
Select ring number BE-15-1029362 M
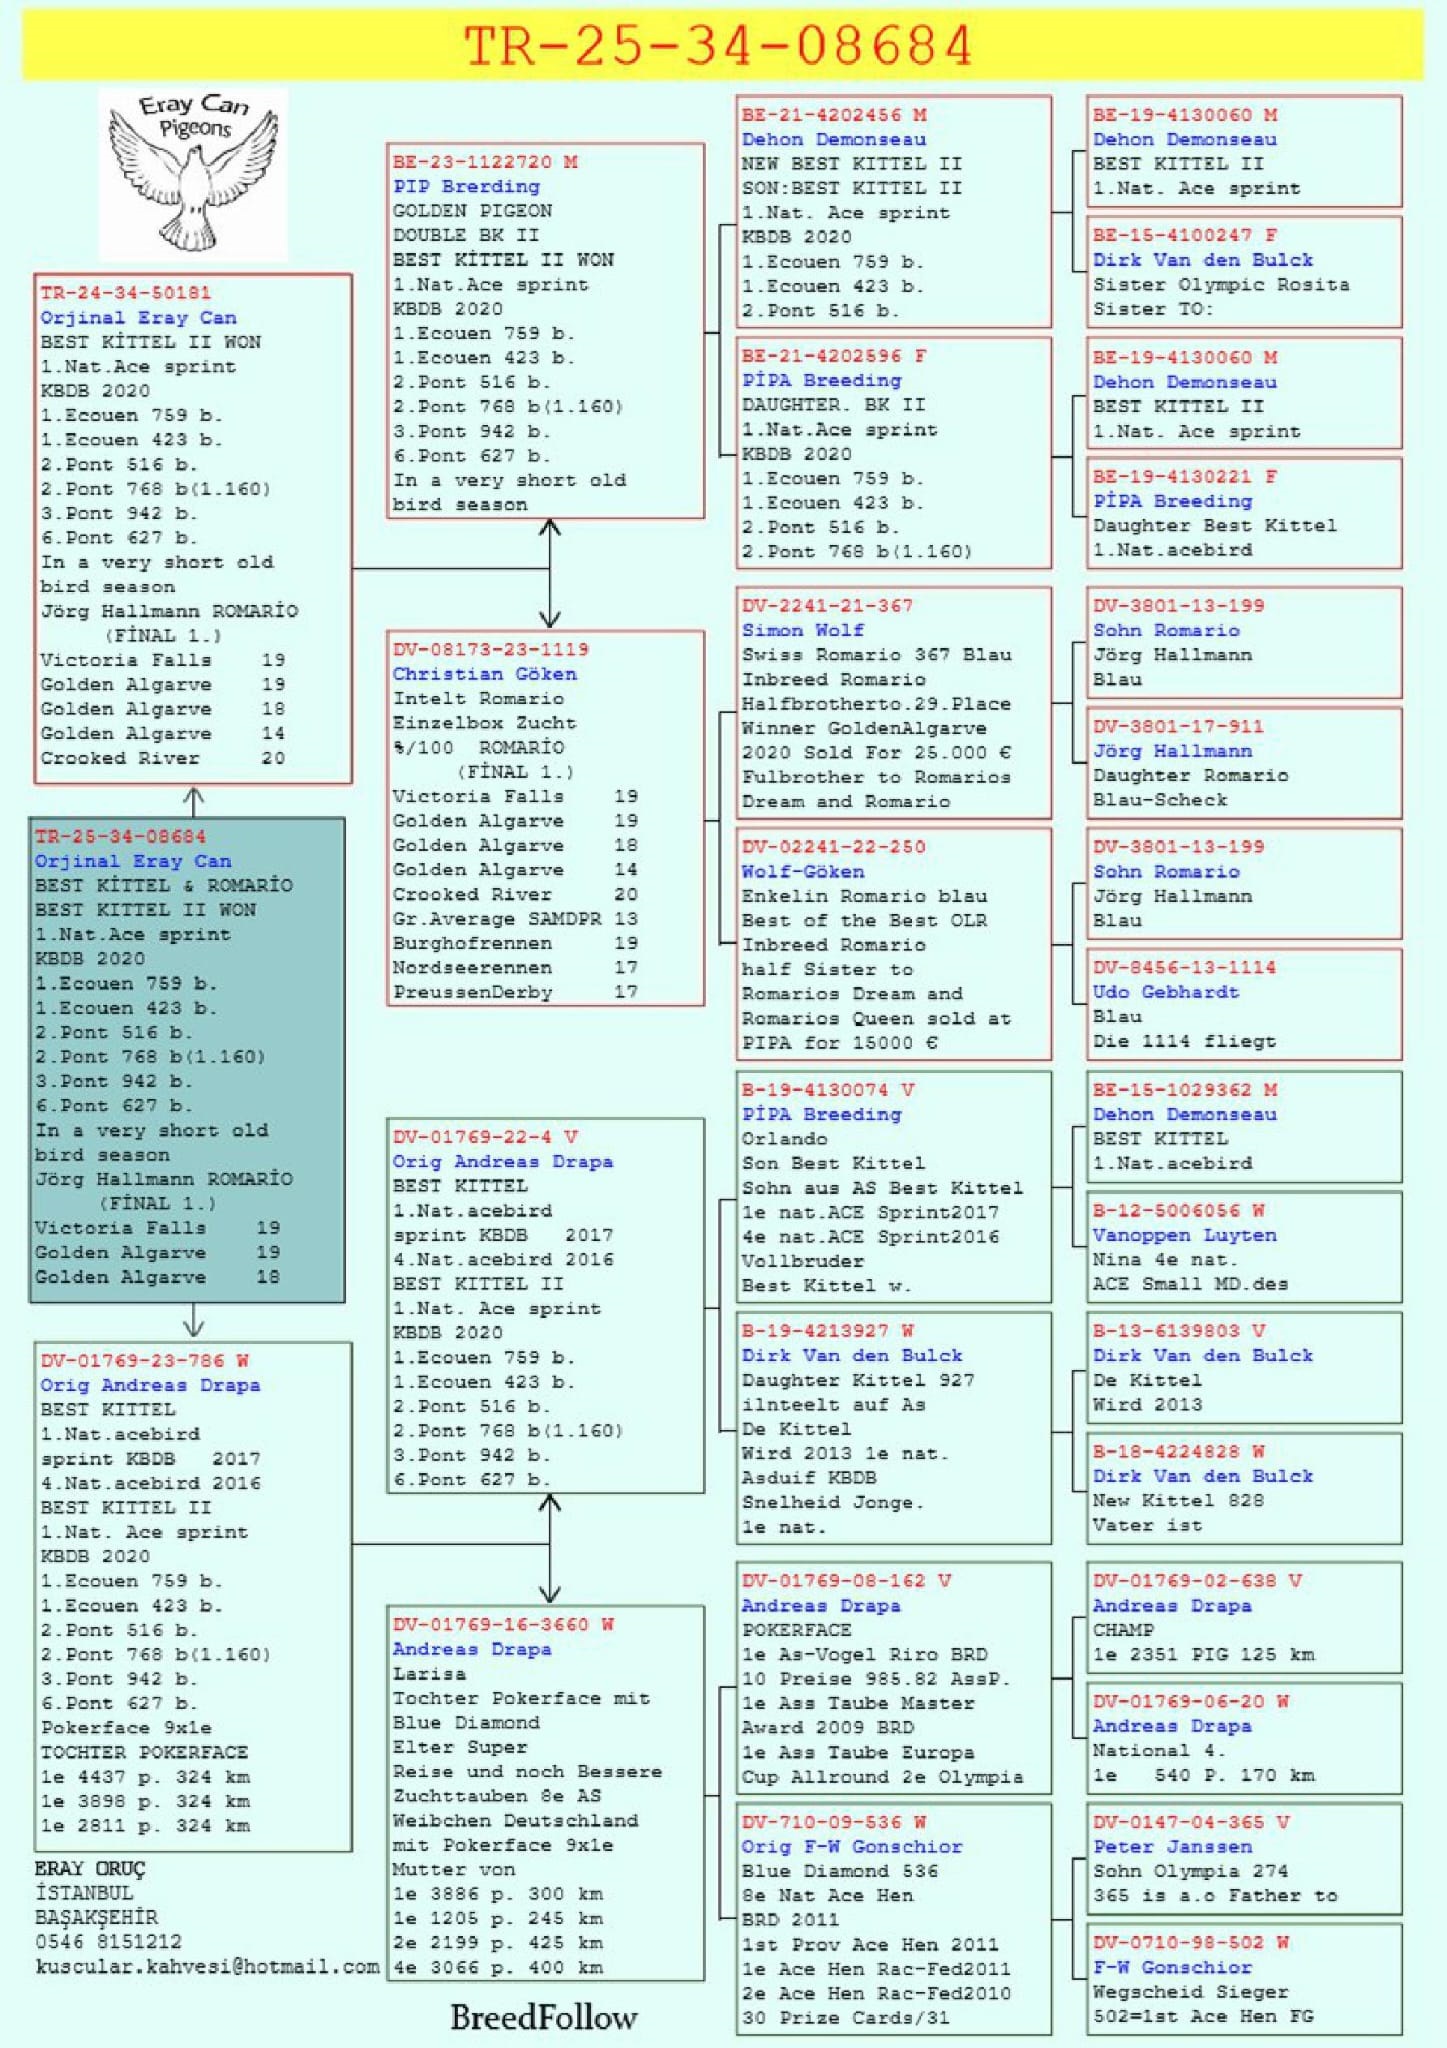point(1185,1089)
